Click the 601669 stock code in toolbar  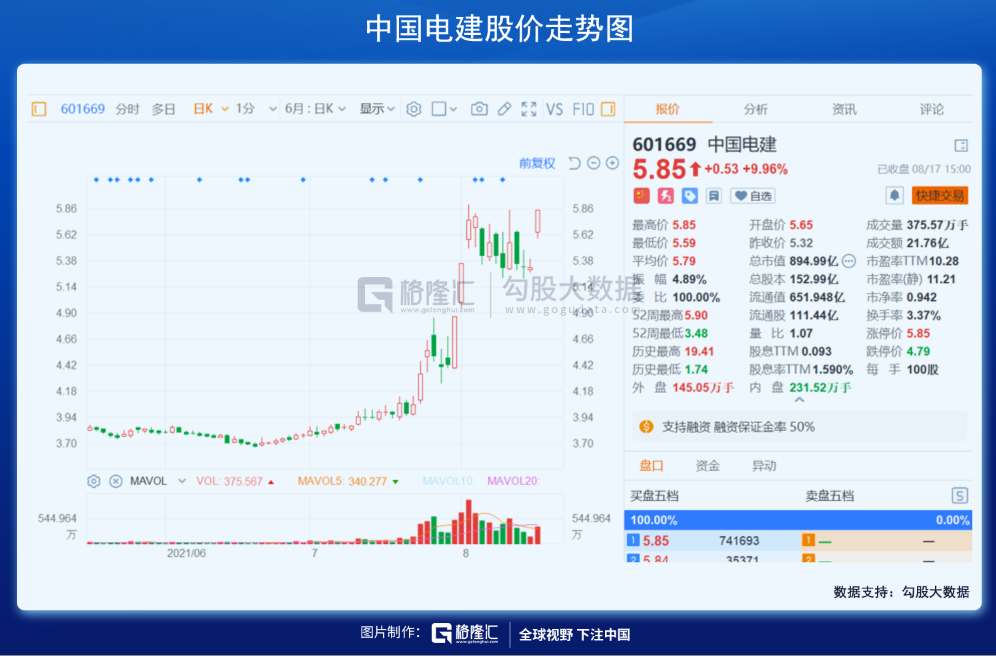(x=83, y=109)
